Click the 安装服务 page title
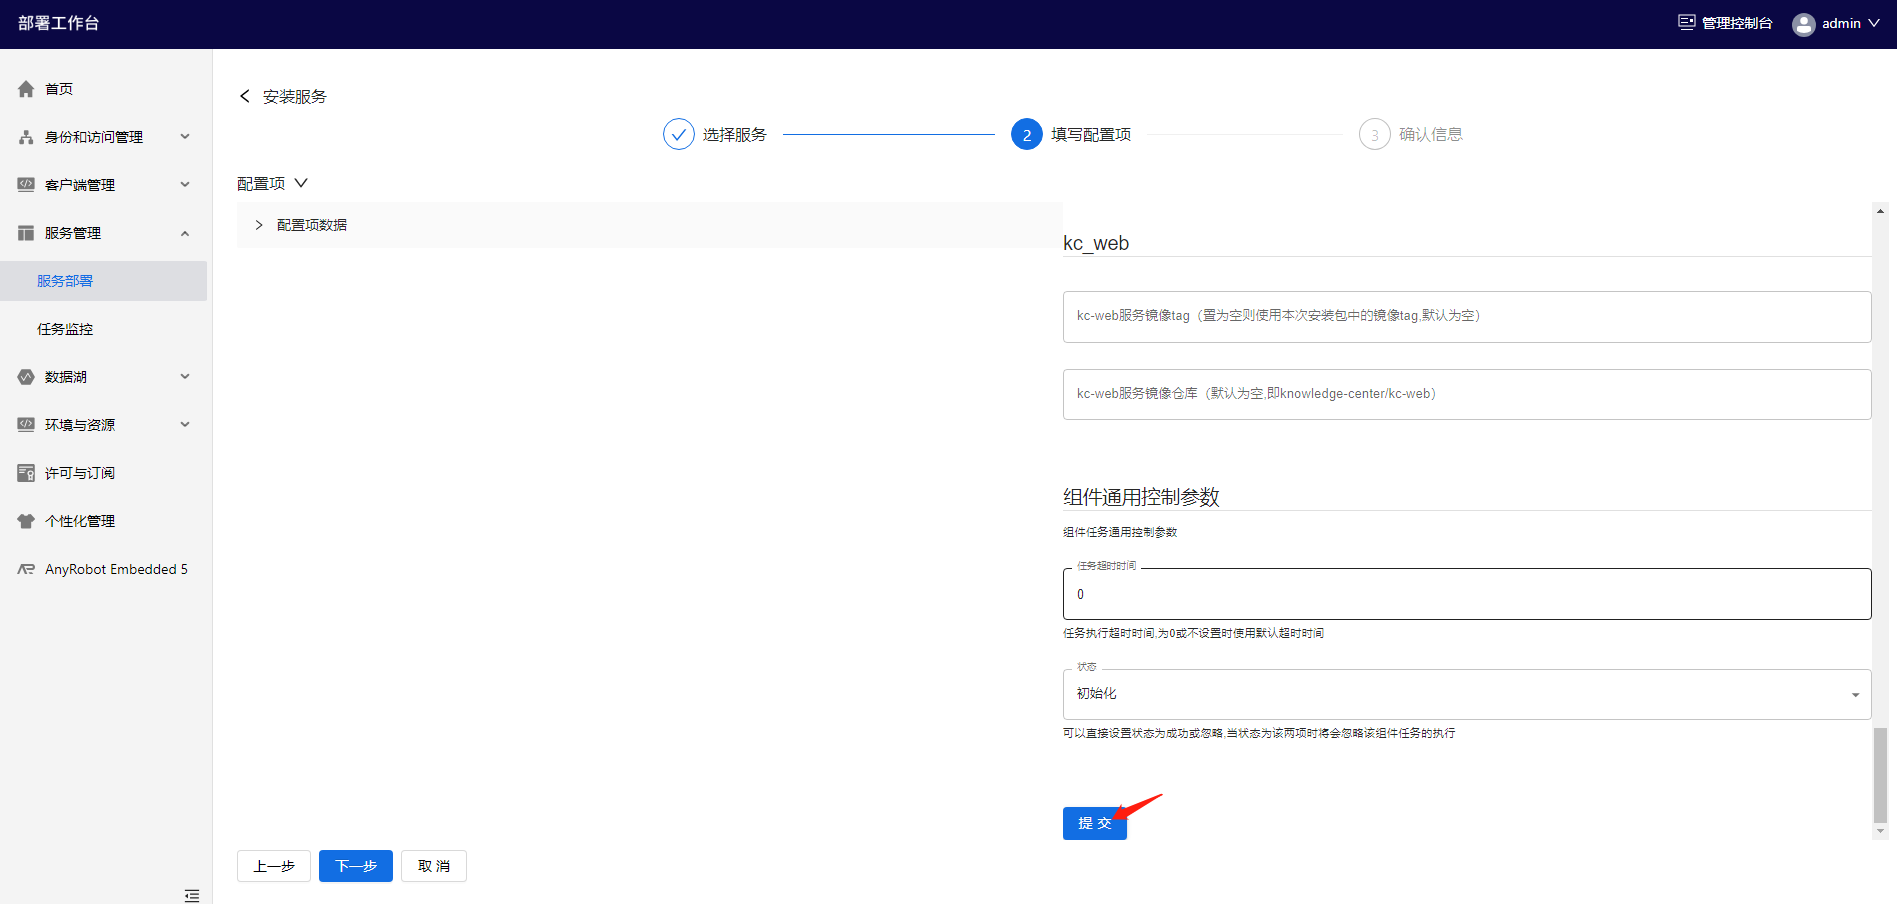1897x904 pixels. click(295, 96)
